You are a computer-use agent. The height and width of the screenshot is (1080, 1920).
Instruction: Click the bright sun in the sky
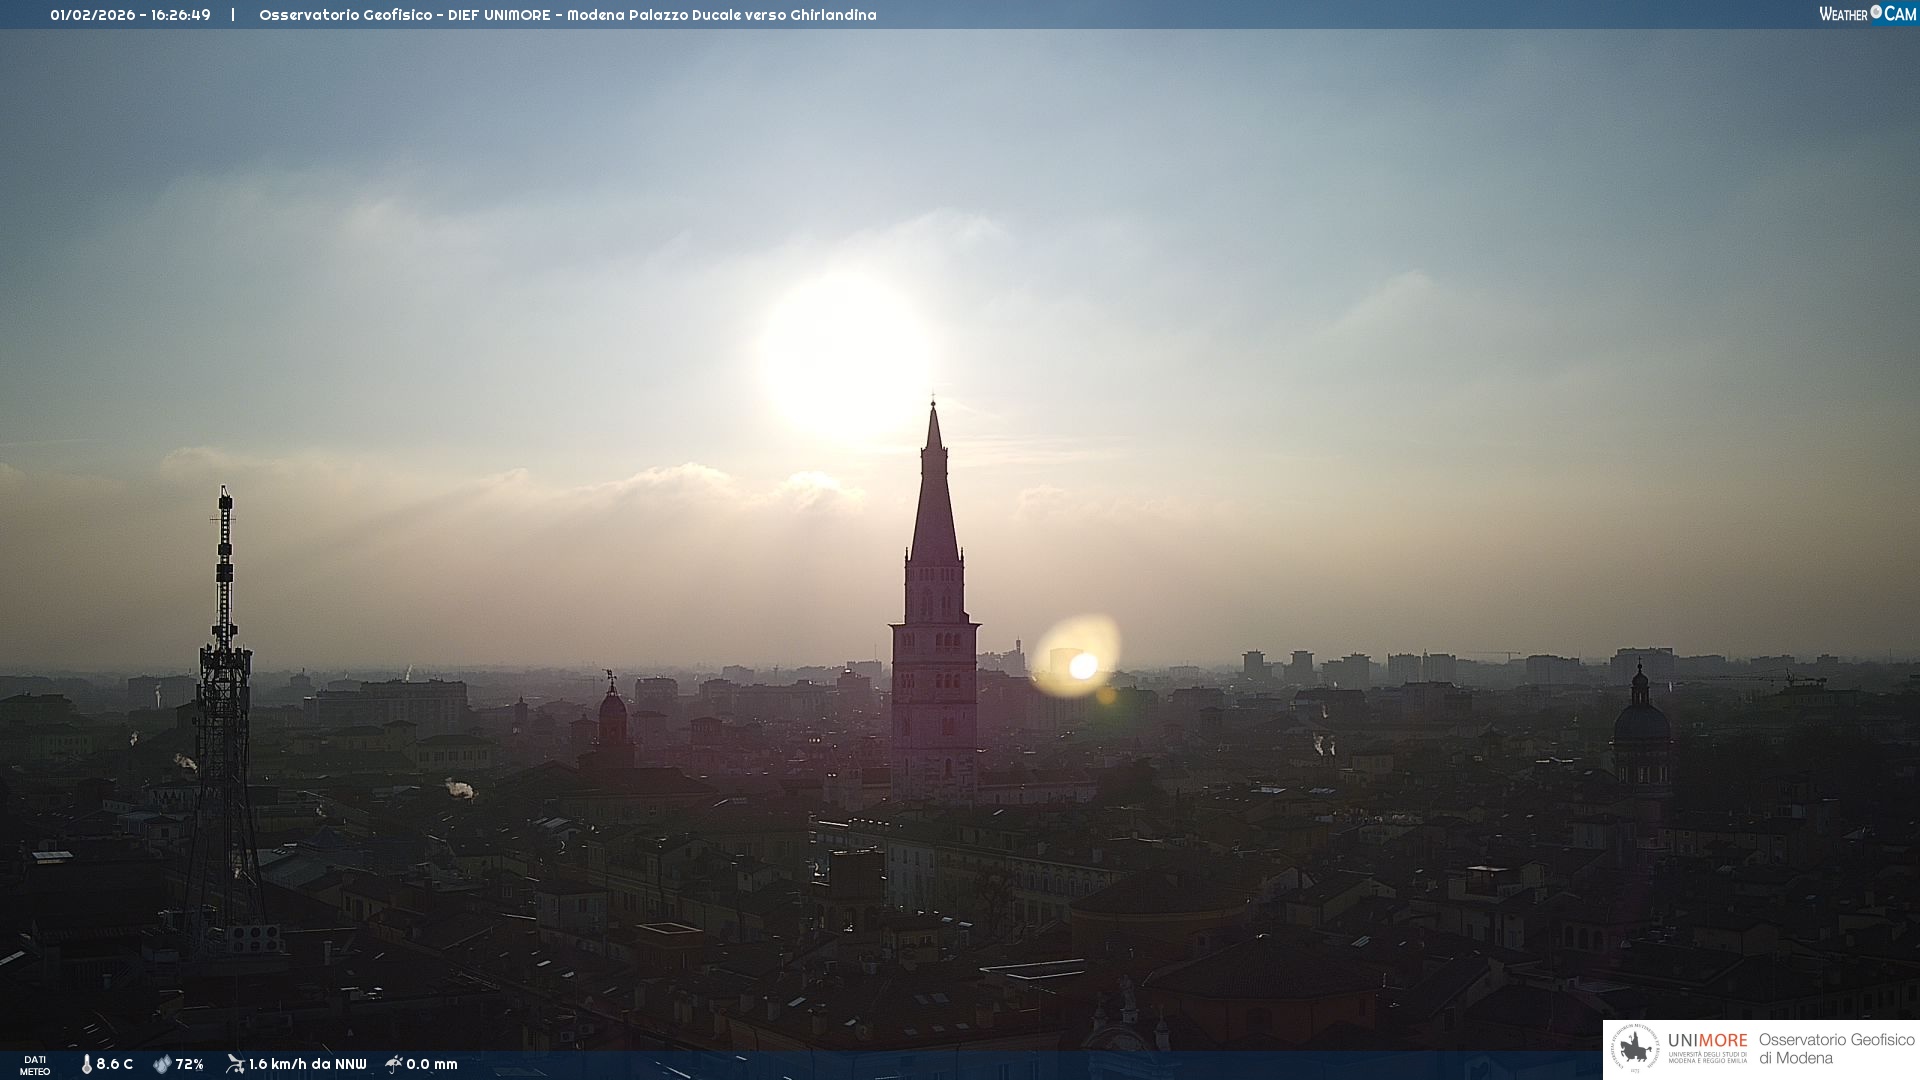pyautogui.click(x=846, y=355)
